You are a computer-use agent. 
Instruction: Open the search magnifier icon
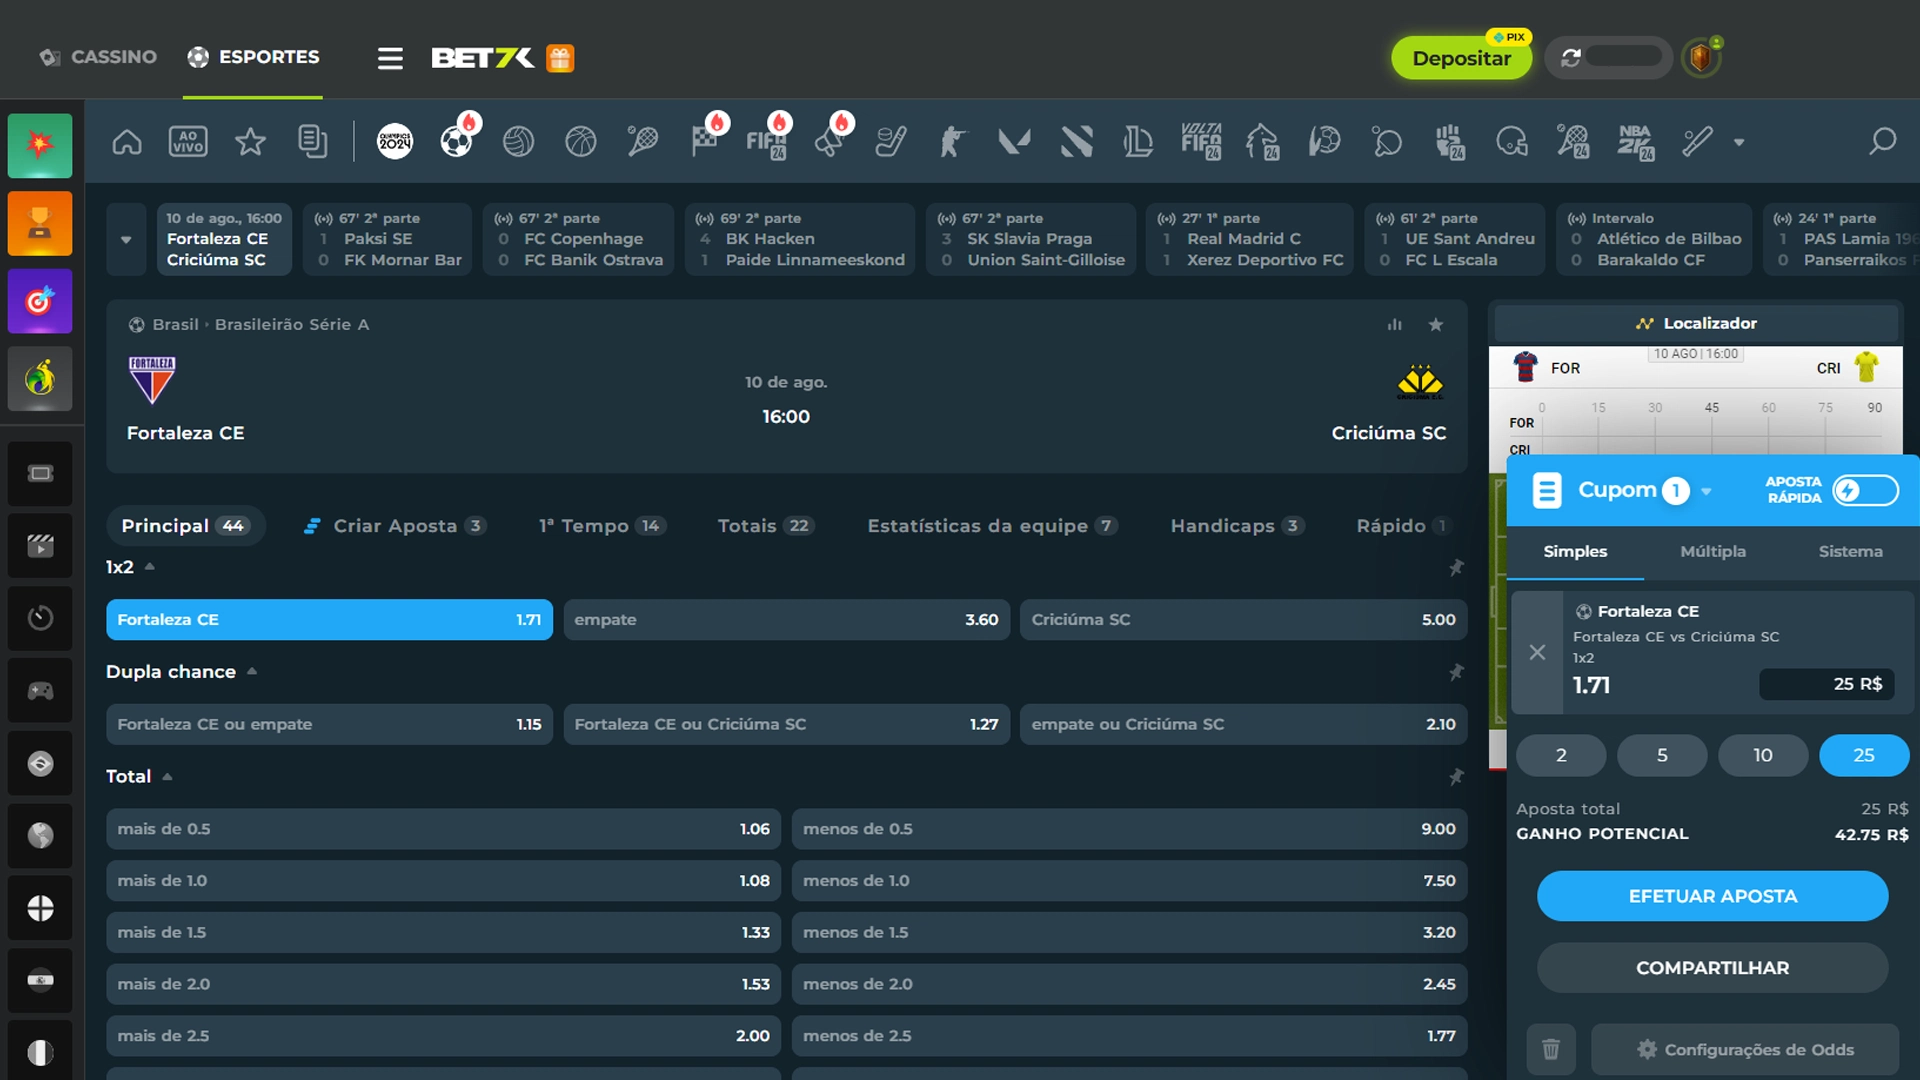tap(1883, 141)
